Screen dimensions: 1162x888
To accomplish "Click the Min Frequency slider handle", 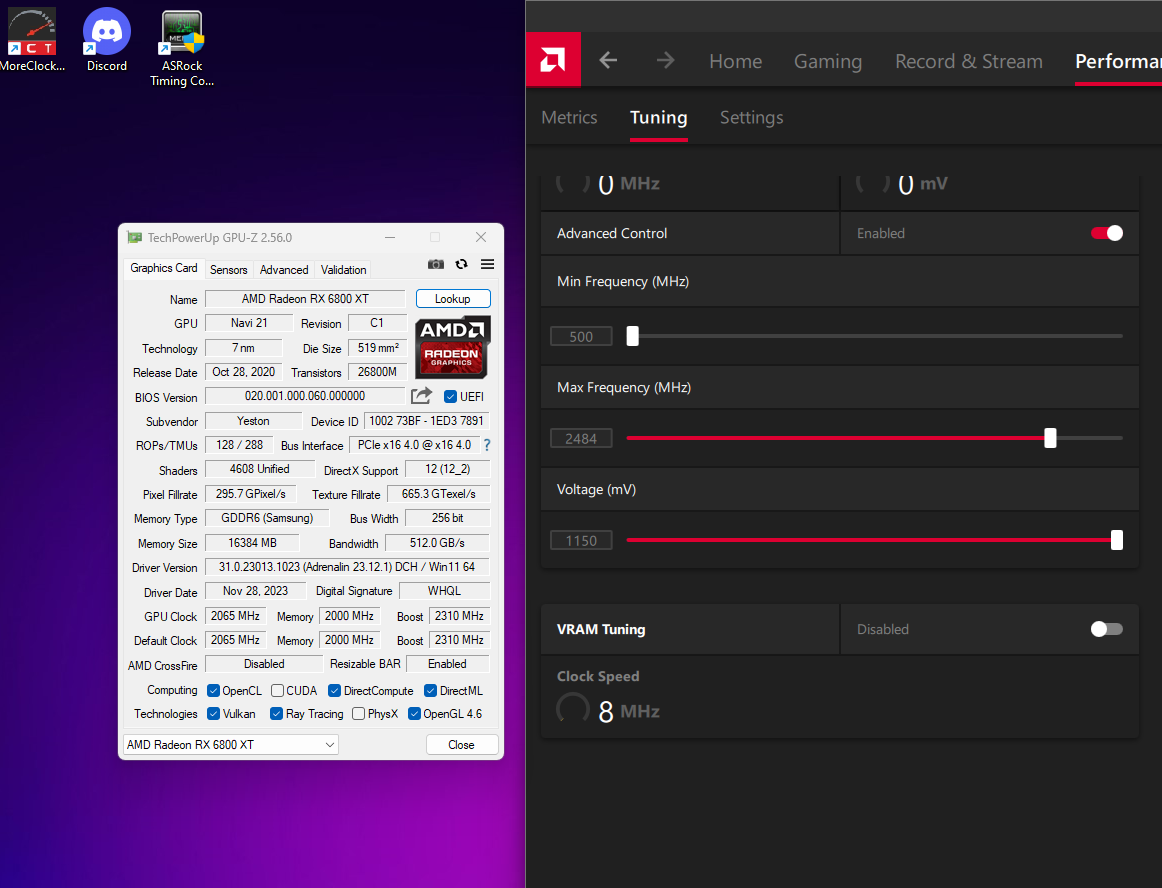I will pyautogui.click(x=632, y=336).
